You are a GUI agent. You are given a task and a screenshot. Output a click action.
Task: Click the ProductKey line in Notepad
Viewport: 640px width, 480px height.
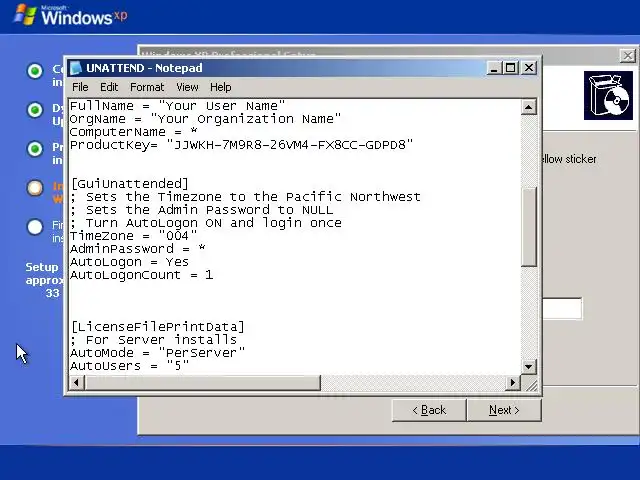241,145
